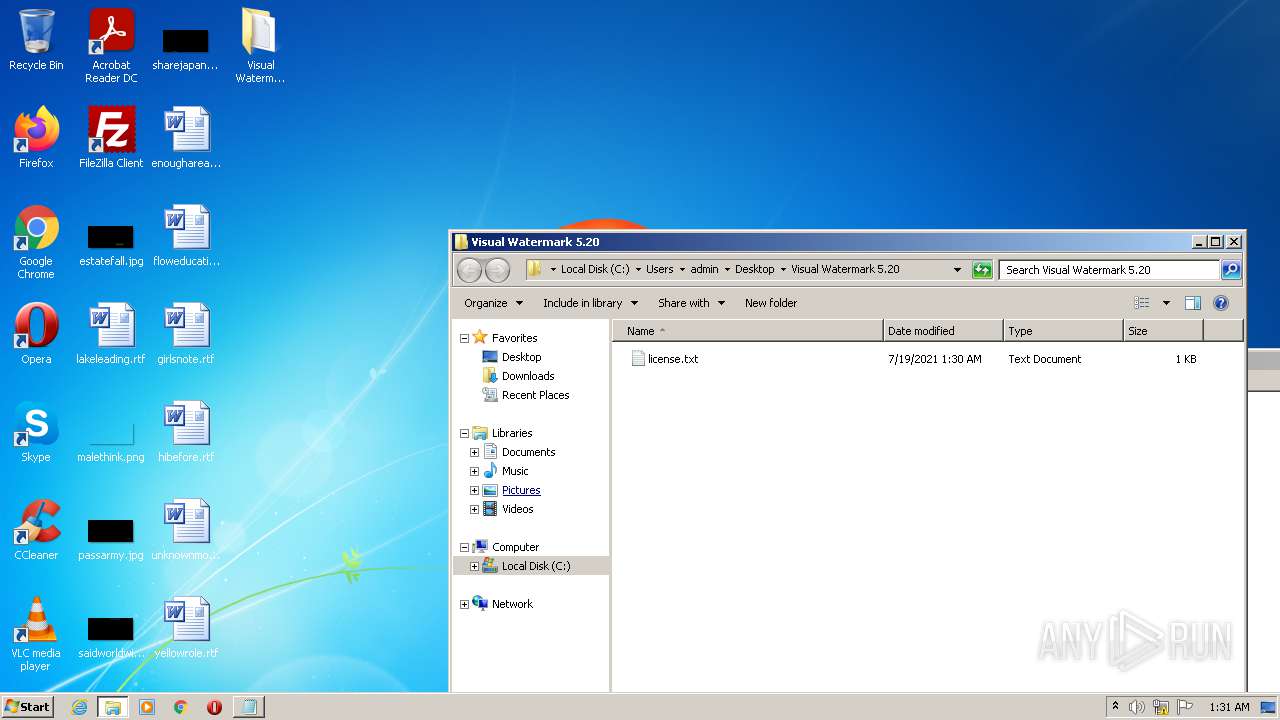Launch Acrobat Reader DC from the desktop
Image resolution: width=1280 pixels, height=720 pixels.
111,45
